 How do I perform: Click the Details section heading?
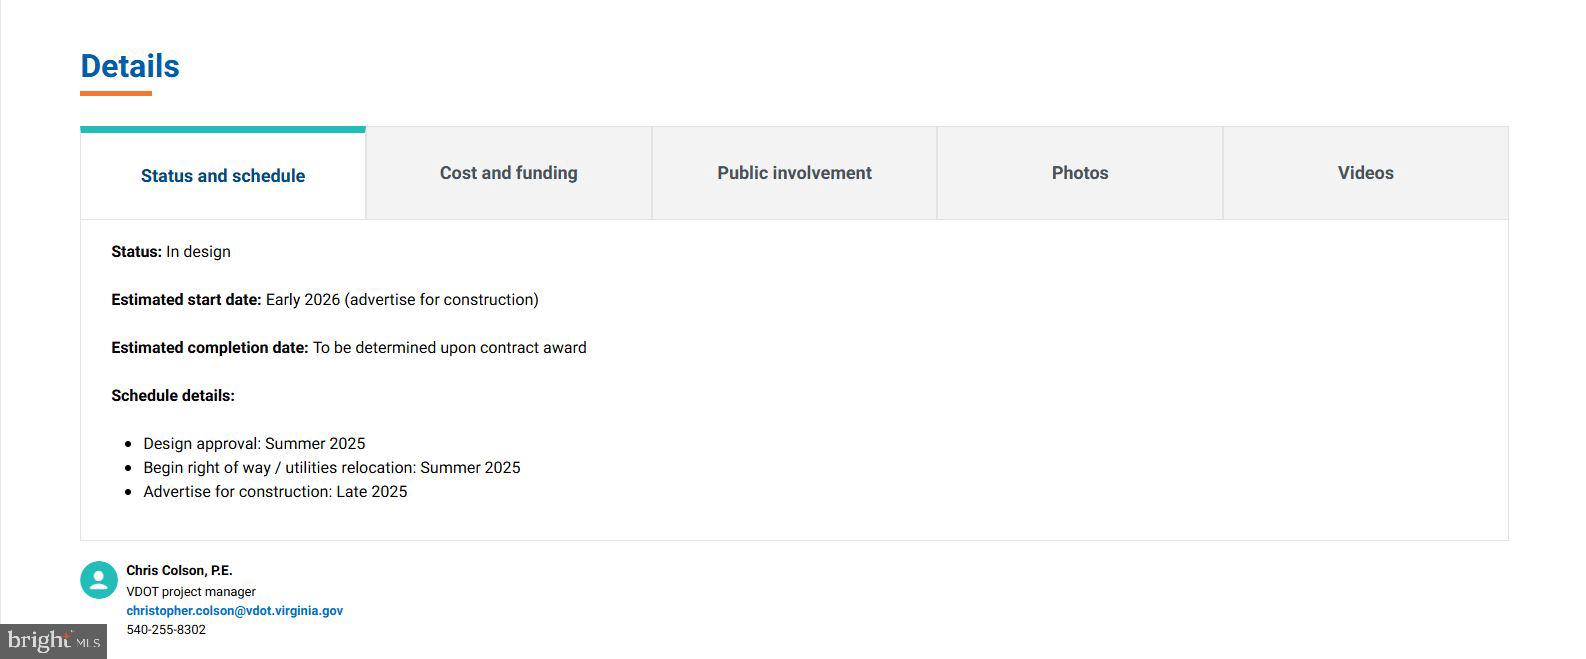[130, 66]
